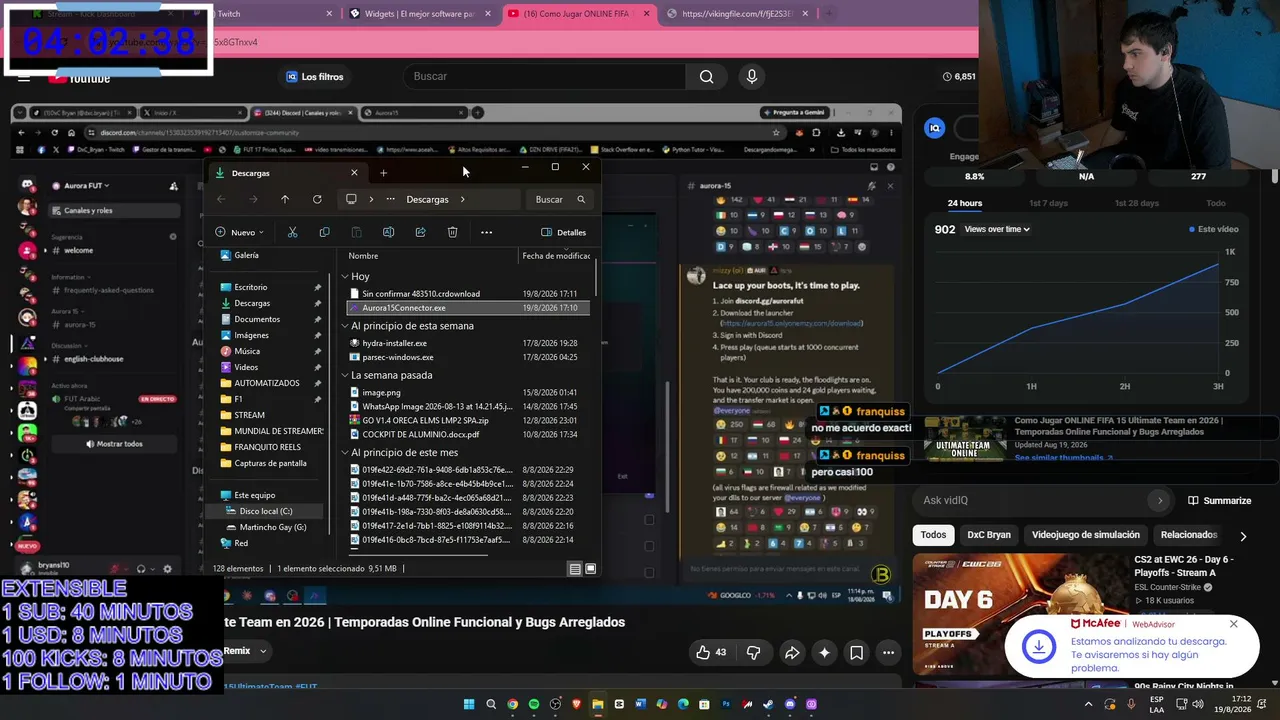The width and height of the screenshot is (1280, 720).
Task: Open the video's more actions menu
Action: [x=888, y=653]
